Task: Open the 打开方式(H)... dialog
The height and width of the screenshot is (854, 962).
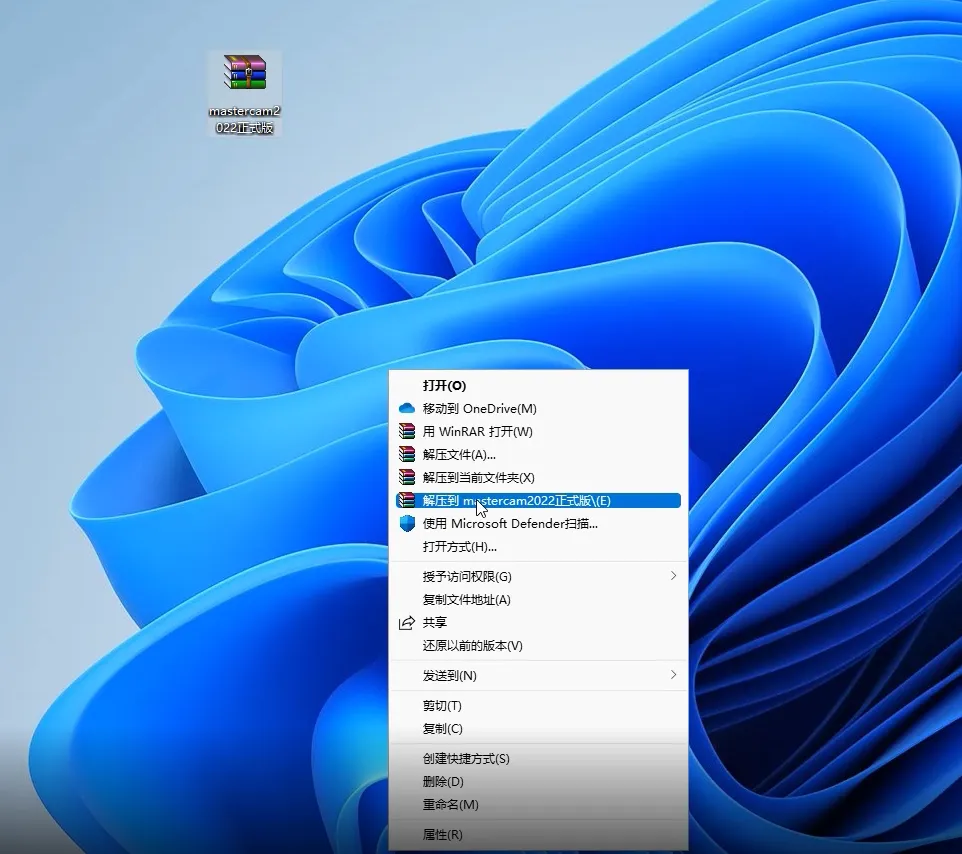Action: tap(538, 547)
